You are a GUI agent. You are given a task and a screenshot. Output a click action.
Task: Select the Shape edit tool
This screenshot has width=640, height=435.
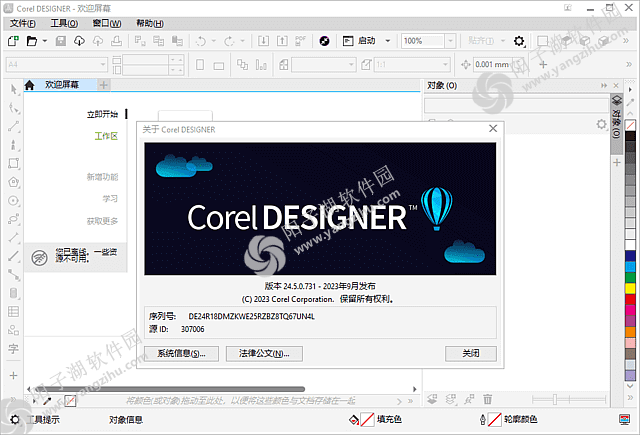(13, 108)
